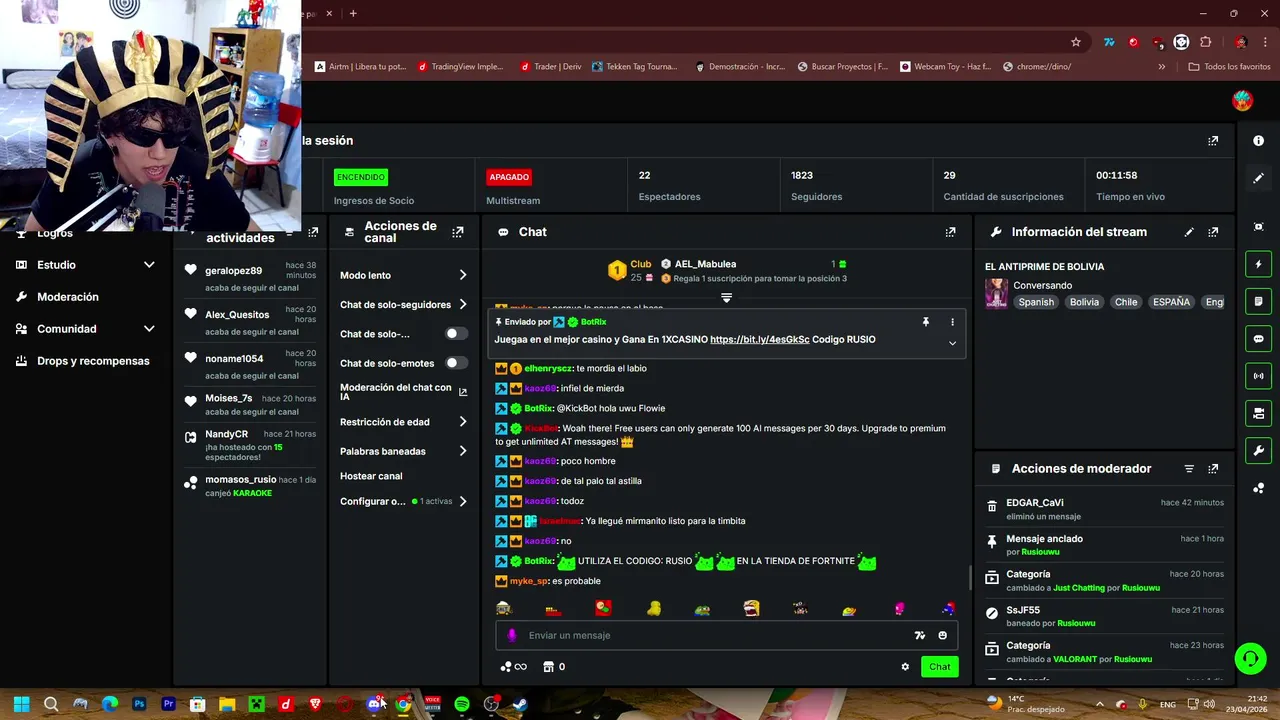This screenshot has height=720, width=1280.
Task: Open Discord from the taskbar
Action: point(374,704)
